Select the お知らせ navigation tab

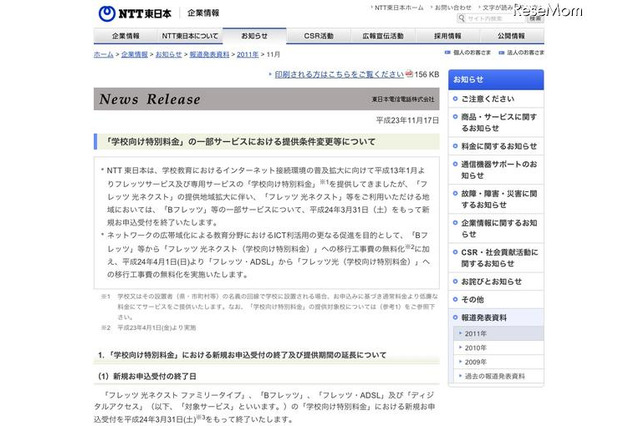click(254, 36)
